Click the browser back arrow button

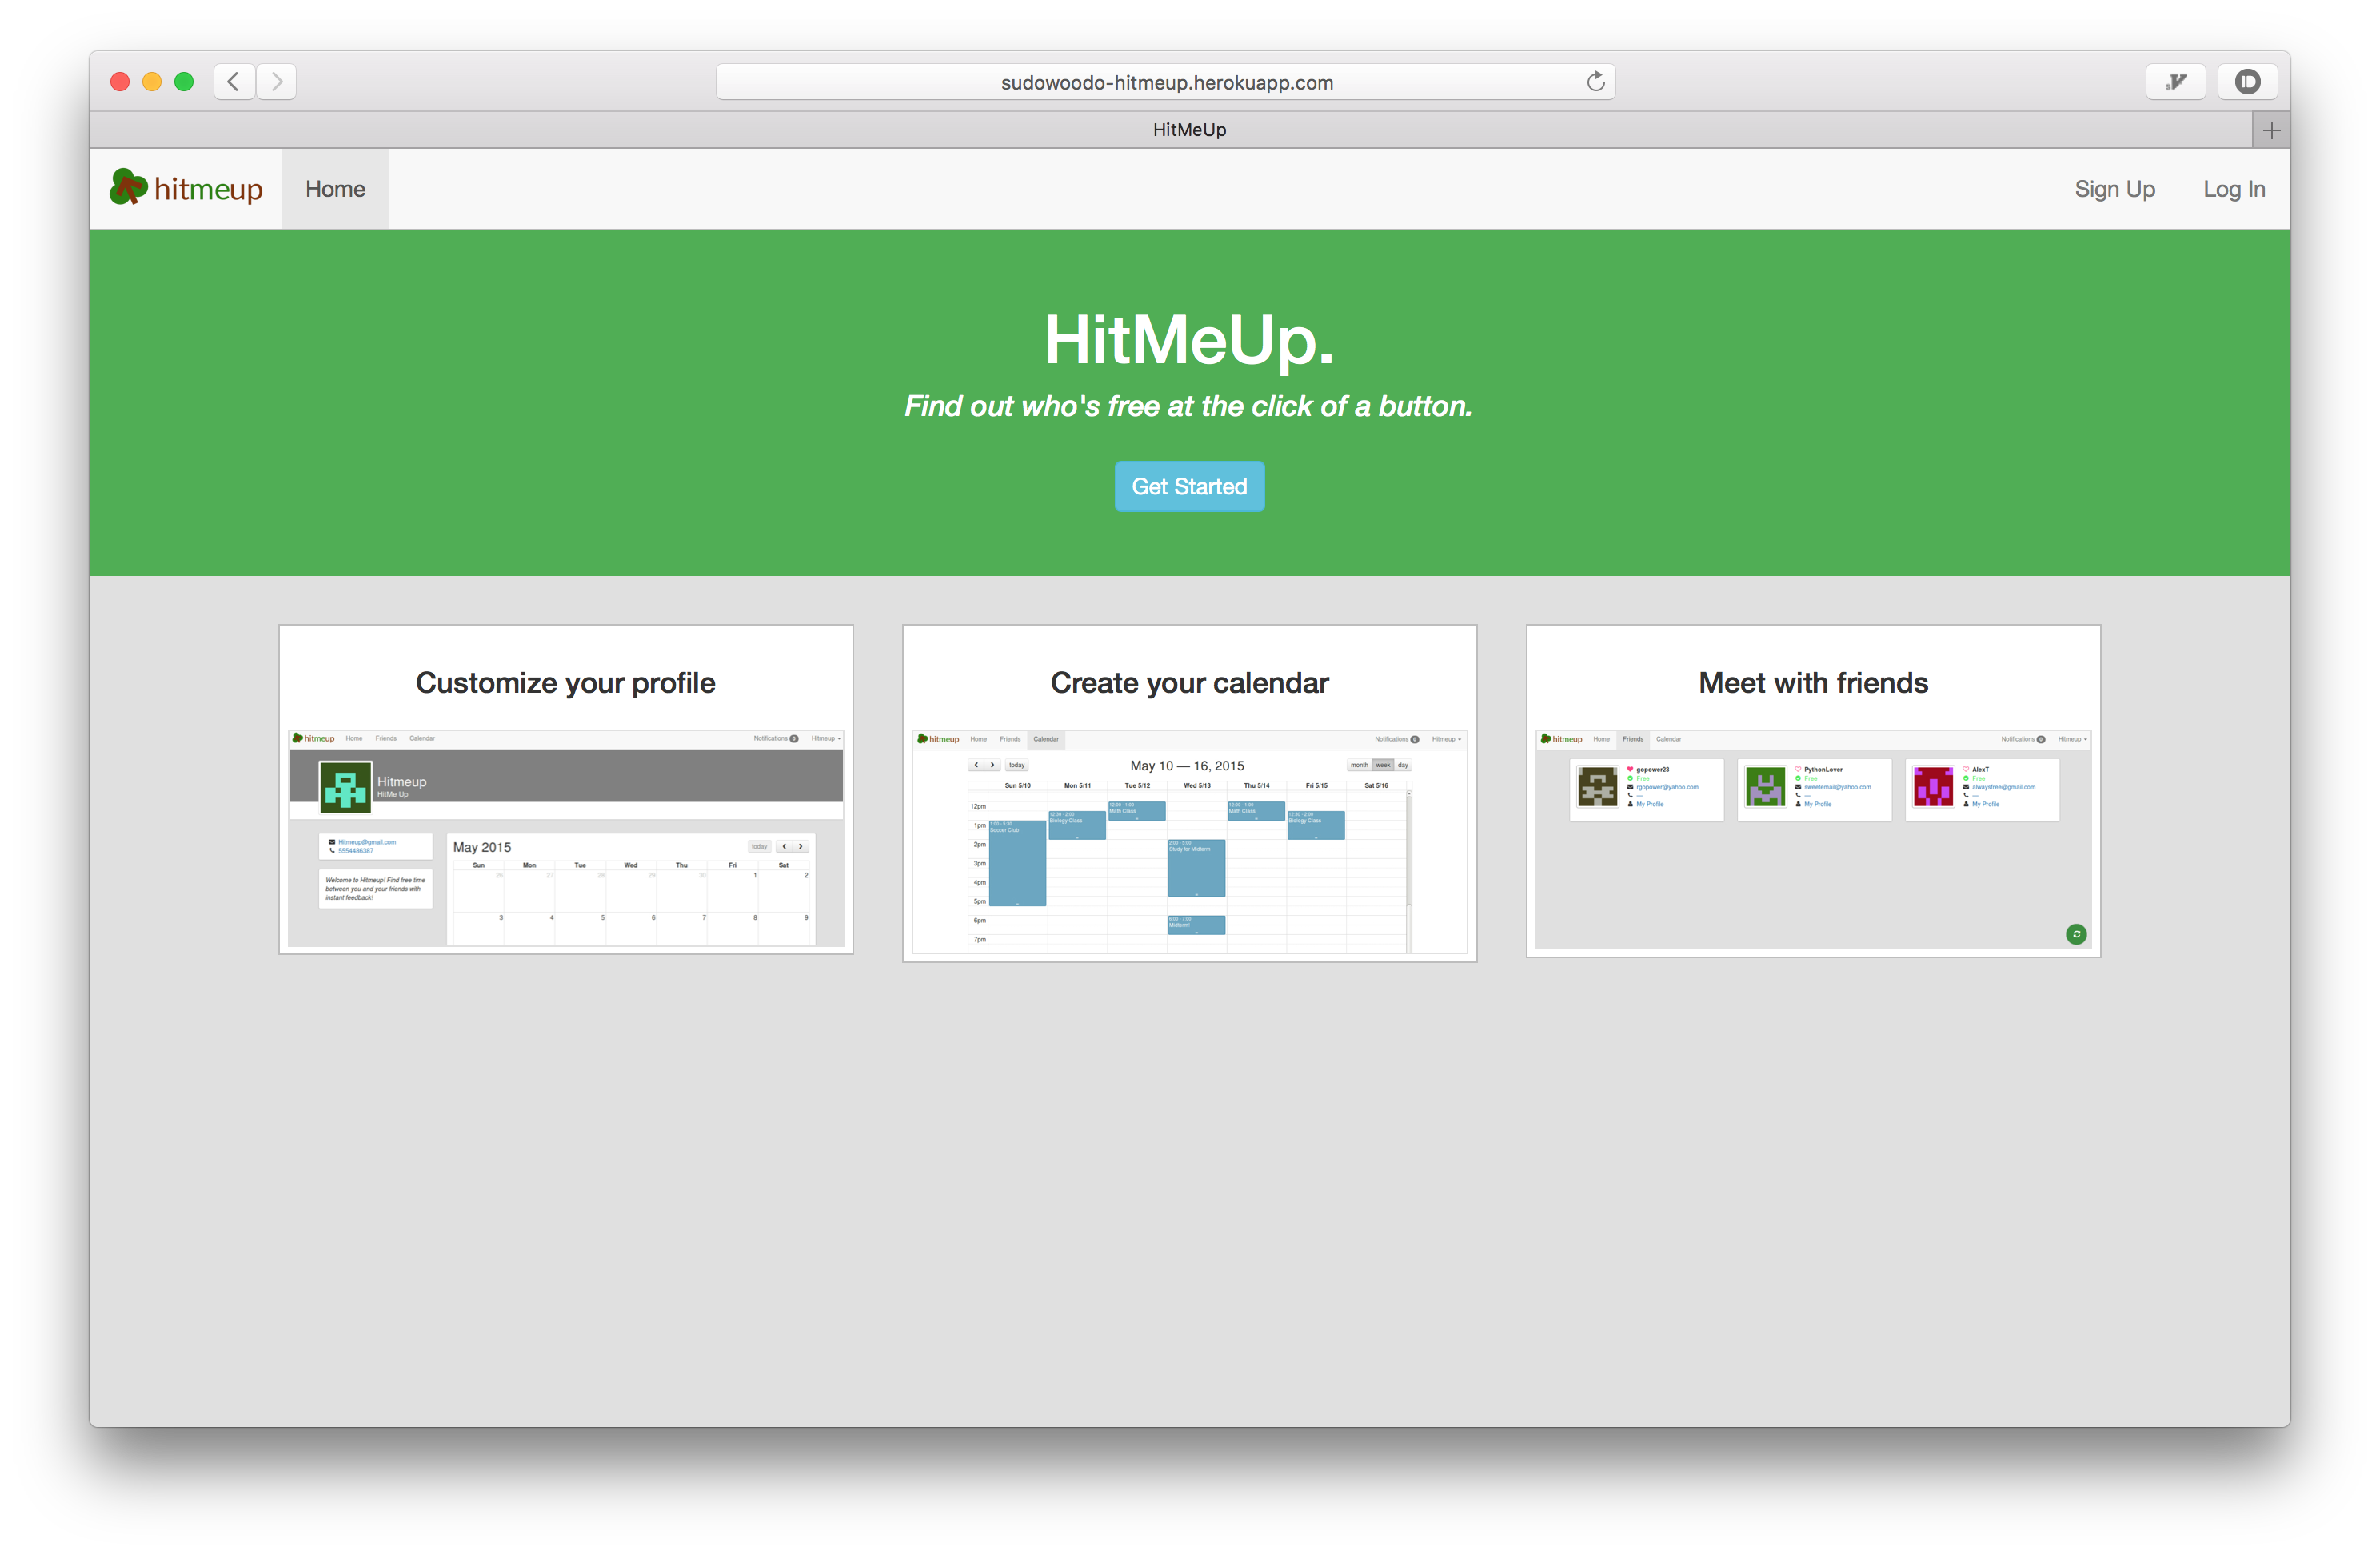[x=234, y=82]
